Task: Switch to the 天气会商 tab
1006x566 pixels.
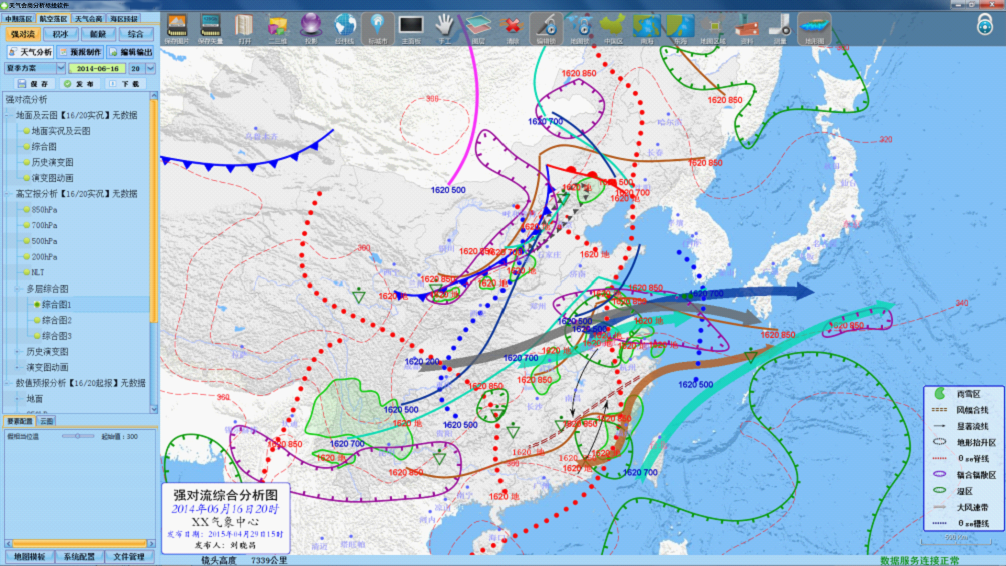Action: click(x=89, y=19)
